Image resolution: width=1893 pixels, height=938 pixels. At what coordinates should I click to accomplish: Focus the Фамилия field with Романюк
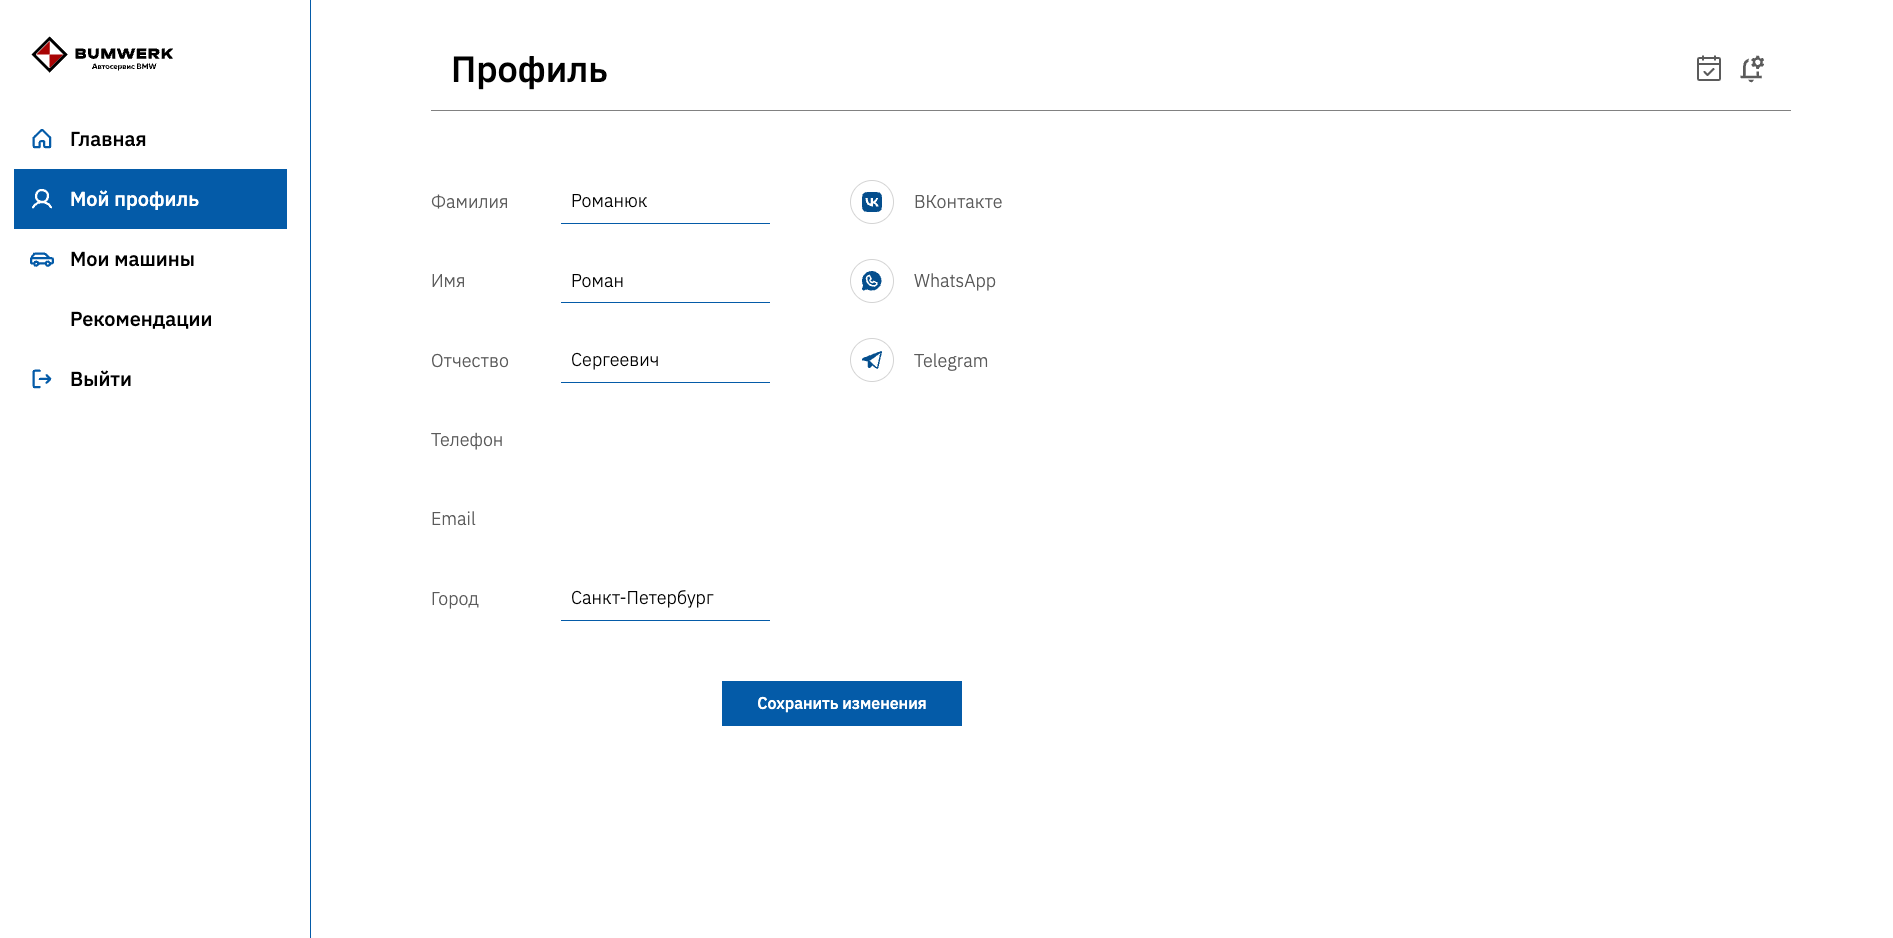point(665,202)
